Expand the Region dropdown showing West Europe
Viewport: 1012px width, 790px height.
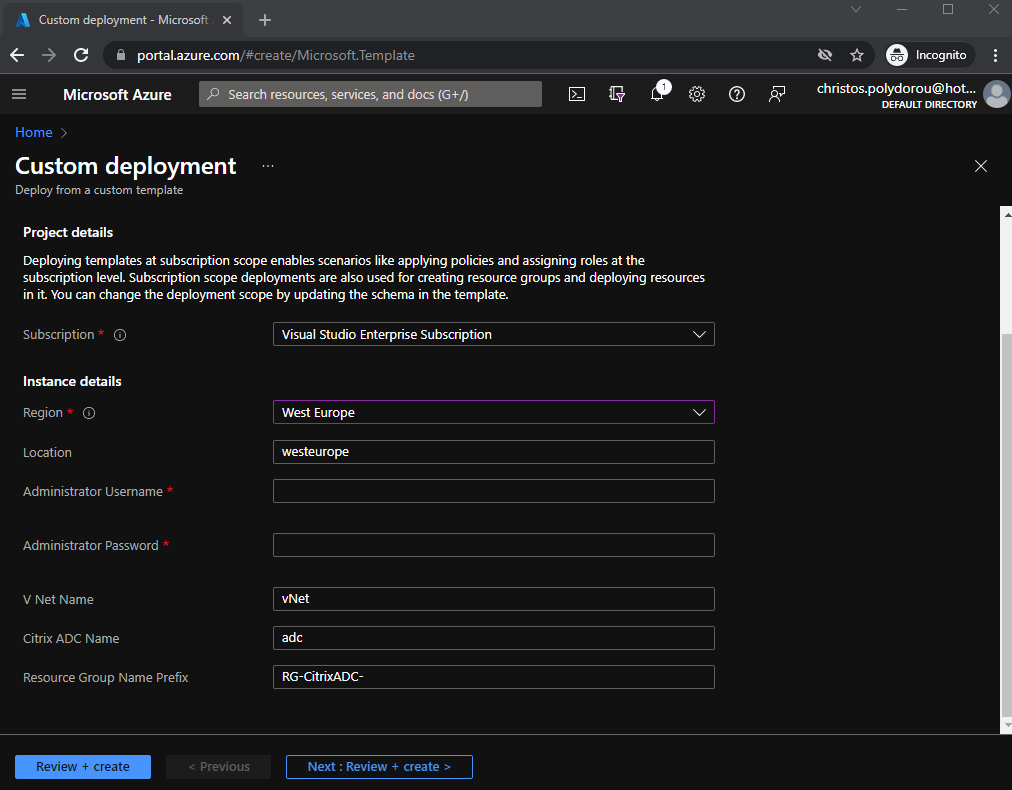[x=494, y=412]
